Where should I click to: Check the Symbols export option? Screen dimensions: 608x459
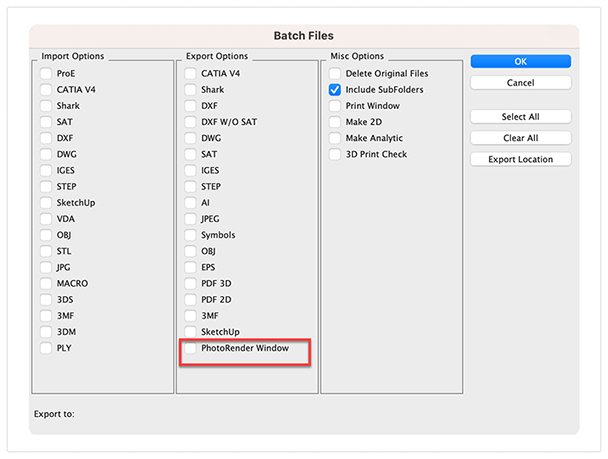point(190,235)
